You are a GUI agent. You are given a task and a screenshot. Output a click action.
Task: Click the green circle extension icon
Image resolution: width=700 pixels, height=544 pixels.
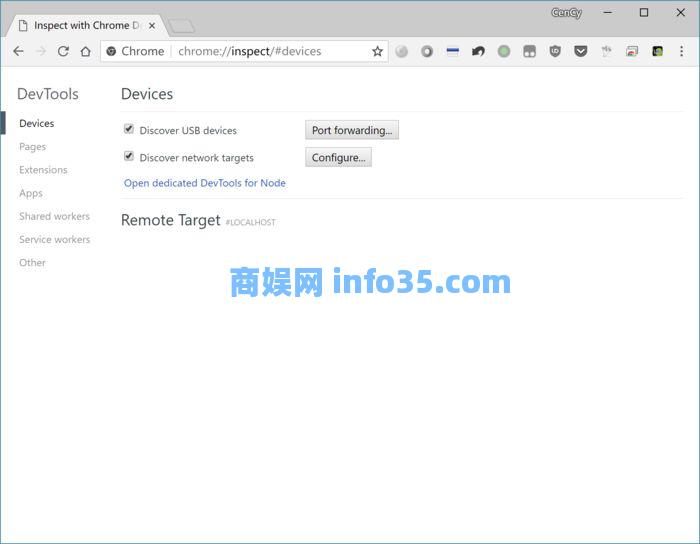(x=504, y=51)
